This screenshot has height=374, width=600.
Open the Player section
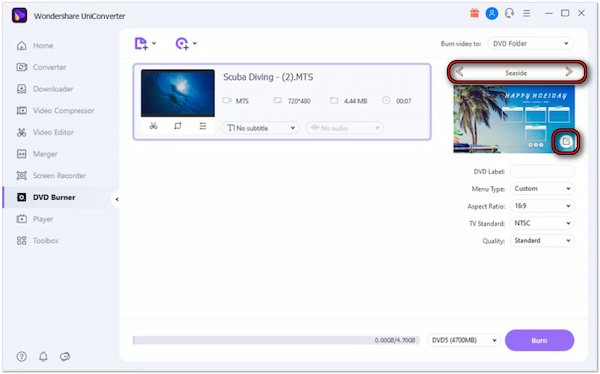[x=34, y=219]
